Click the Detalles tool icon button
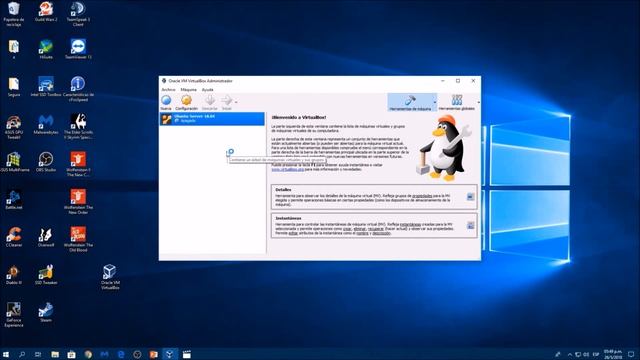Image resolution: width=640 pixels, height=360 pixels. coord(470,197)
